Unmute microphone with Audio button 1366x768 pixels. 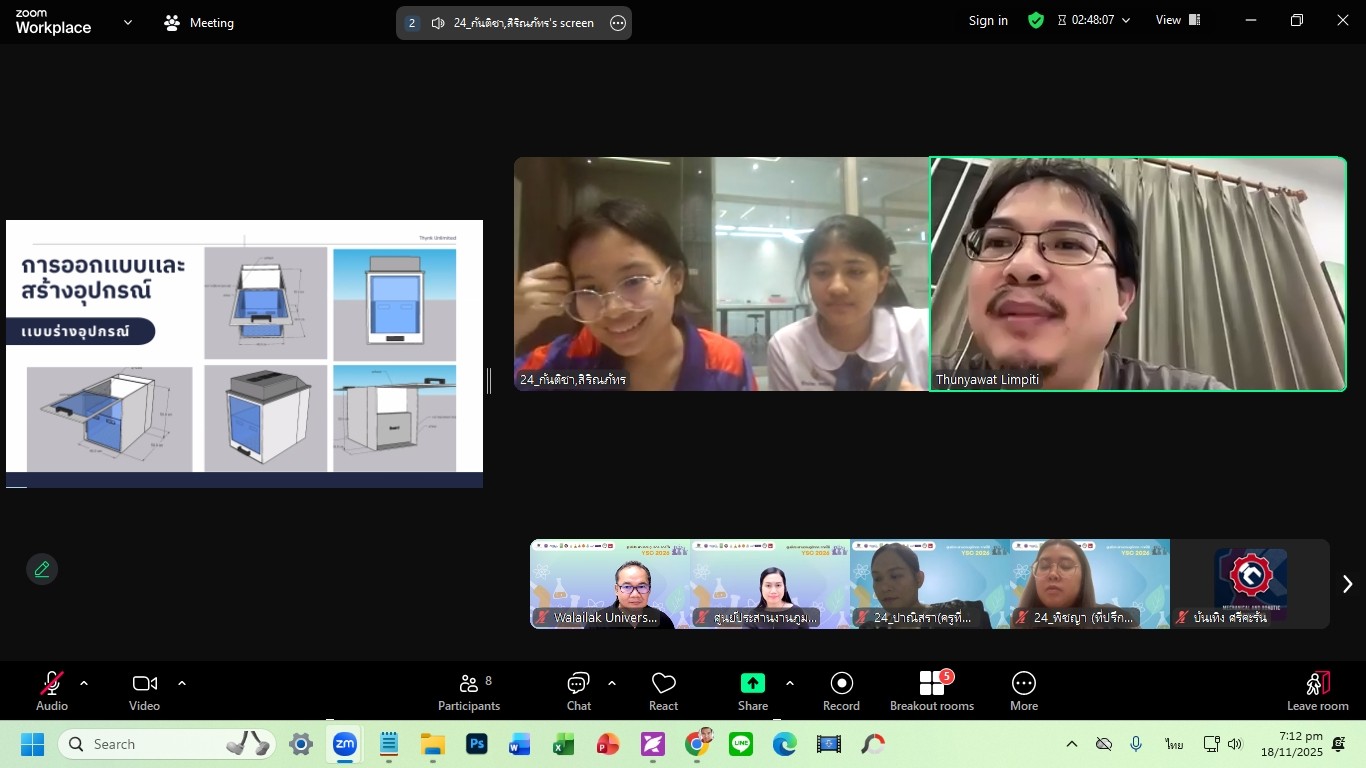(52, 691)
